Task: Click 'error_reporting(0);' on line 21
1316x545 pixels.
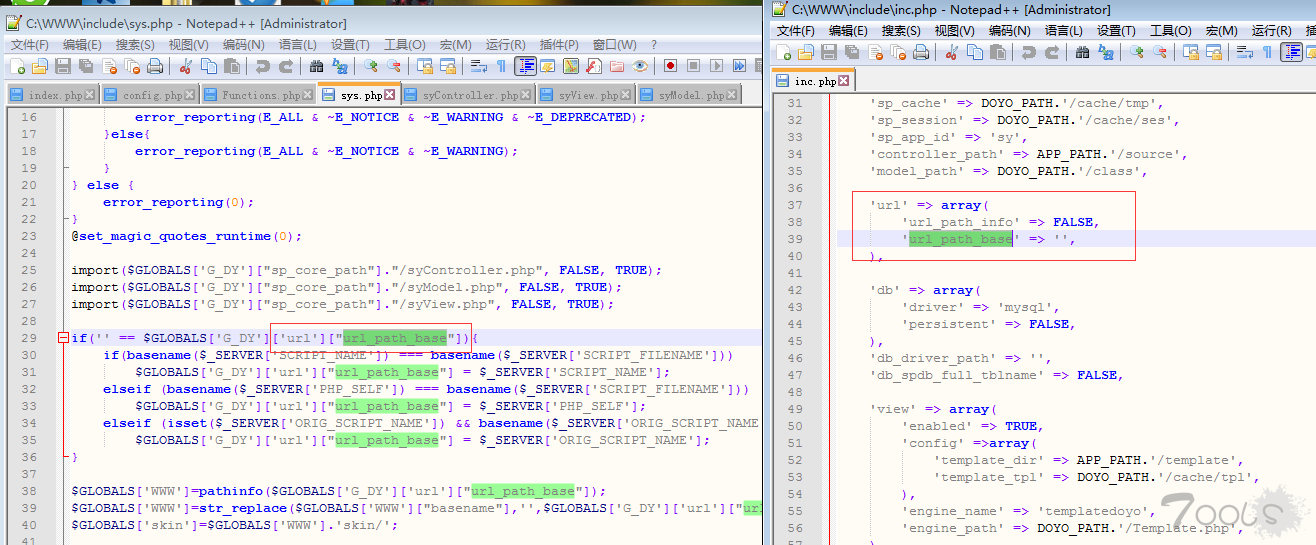Action: click(x=179, y=202)
